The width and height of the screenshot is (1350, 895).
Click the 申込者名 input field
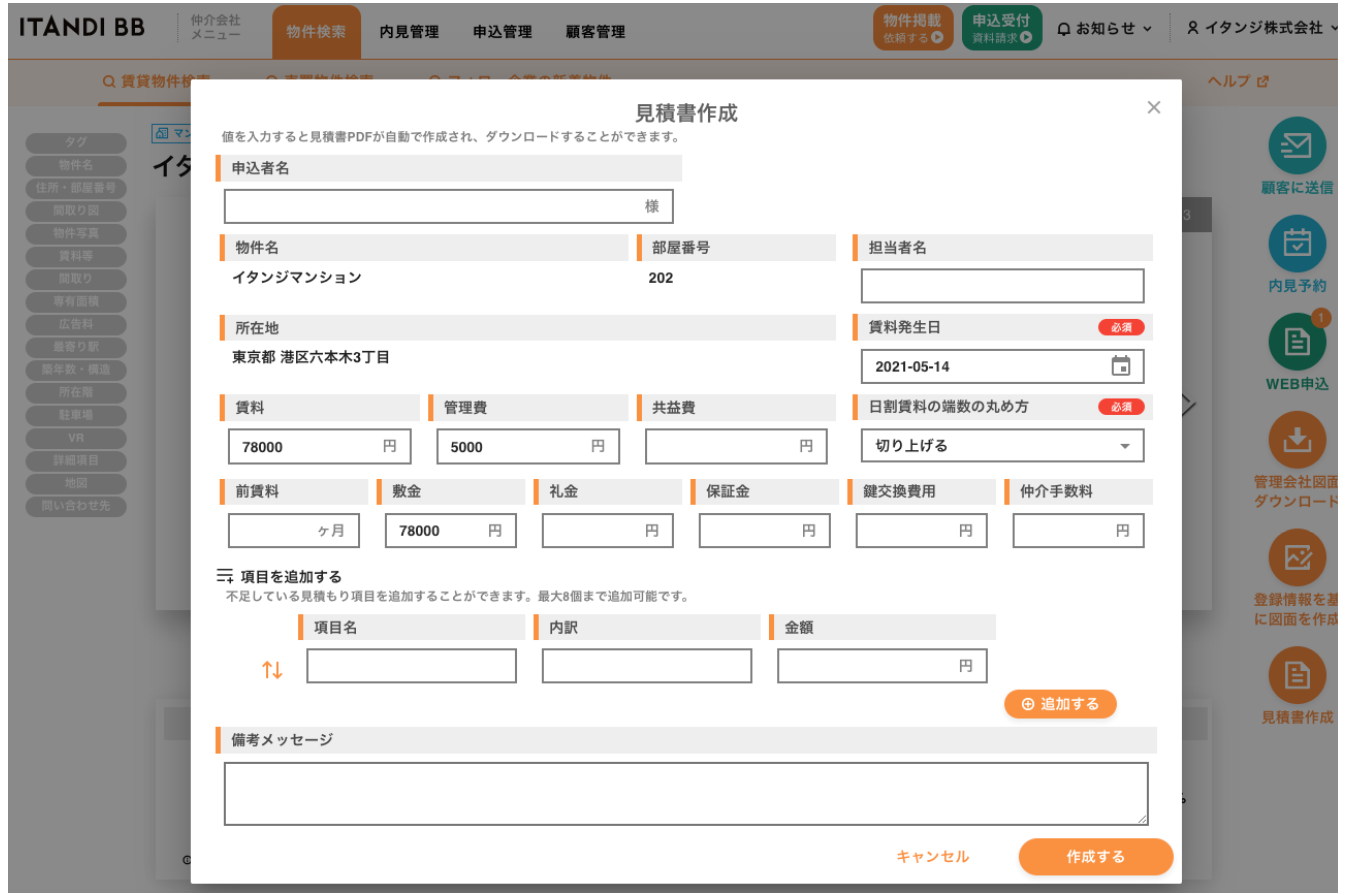[x=448, y=206]
